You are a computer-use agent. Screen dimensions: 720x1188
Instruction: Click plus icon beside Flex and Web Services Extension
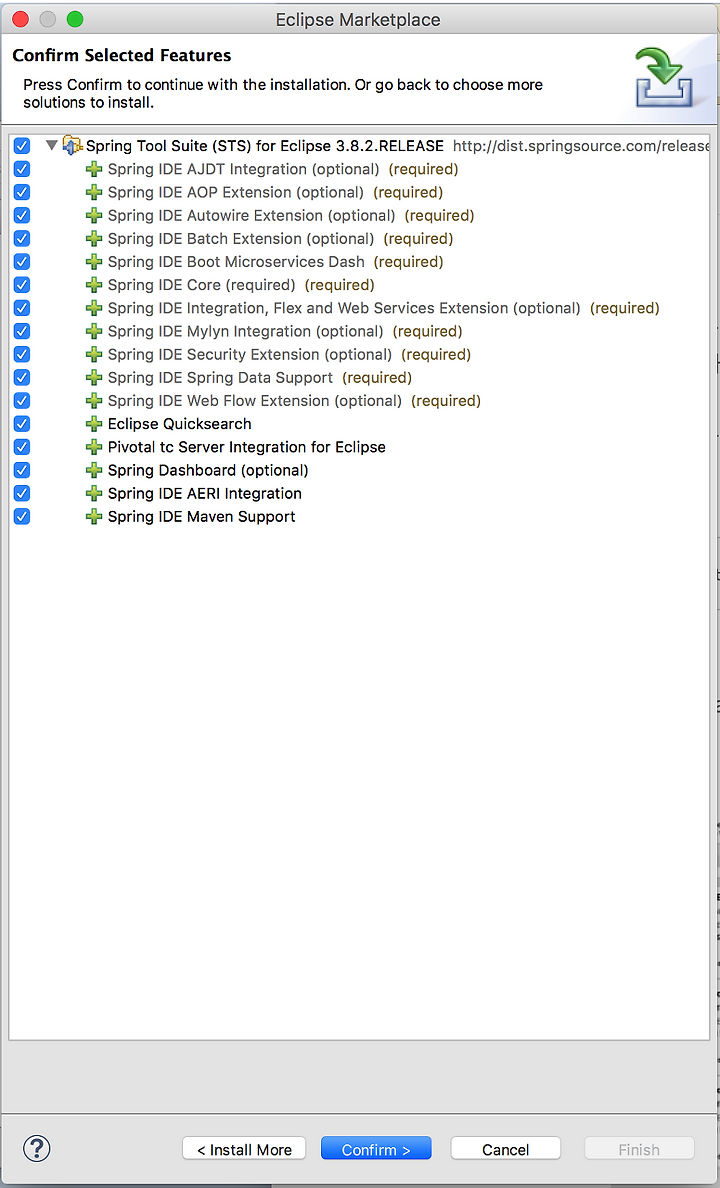[x=94, y=308]
